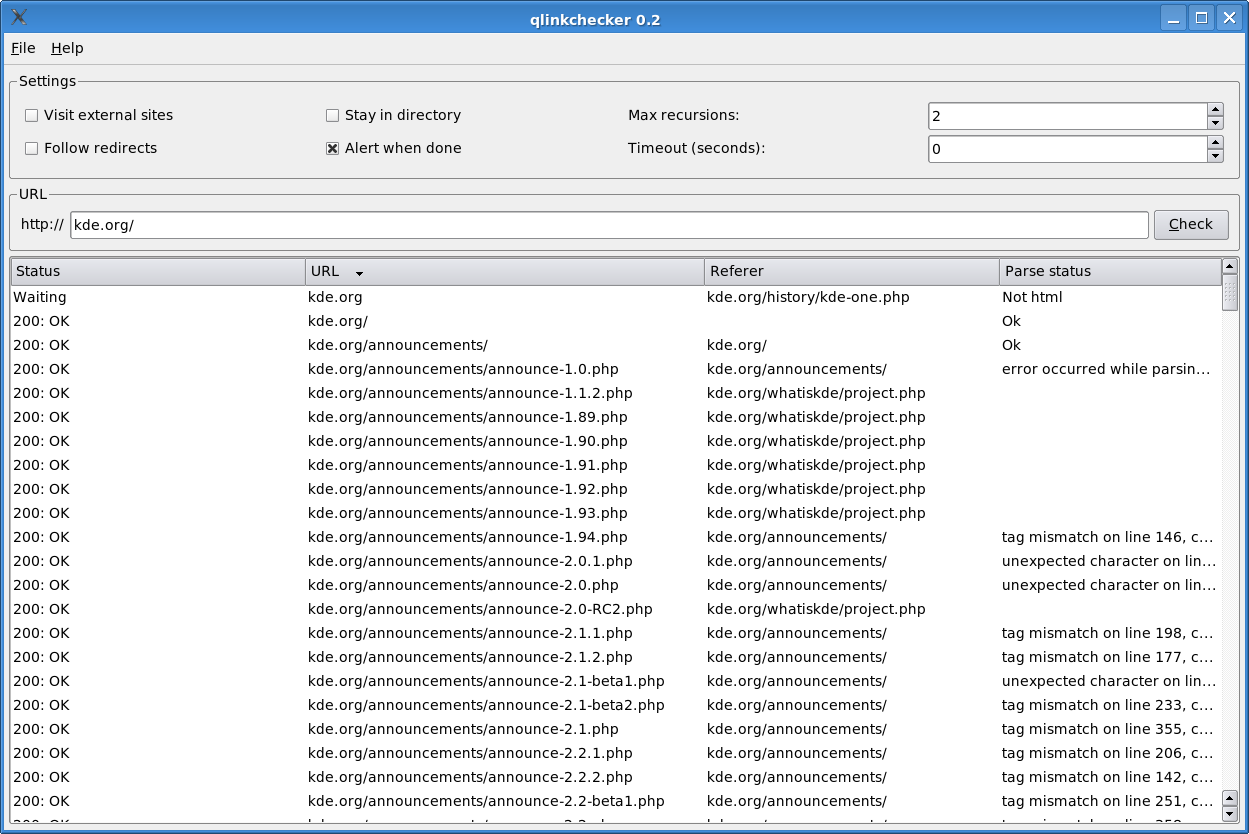Start link check with Check button
1249x834 pixels.
[x=1191, y=224]
